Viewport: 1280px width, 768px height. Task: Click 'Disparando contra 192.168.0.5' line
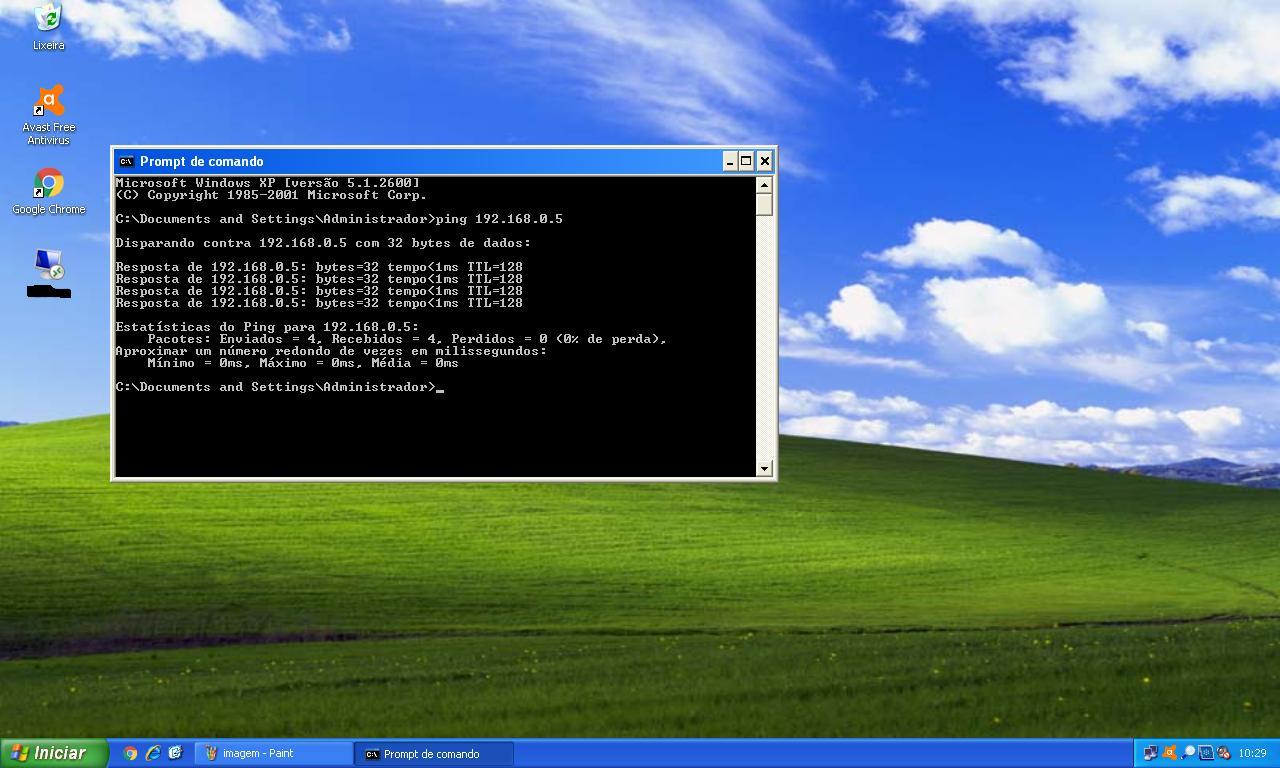[323, 243]
